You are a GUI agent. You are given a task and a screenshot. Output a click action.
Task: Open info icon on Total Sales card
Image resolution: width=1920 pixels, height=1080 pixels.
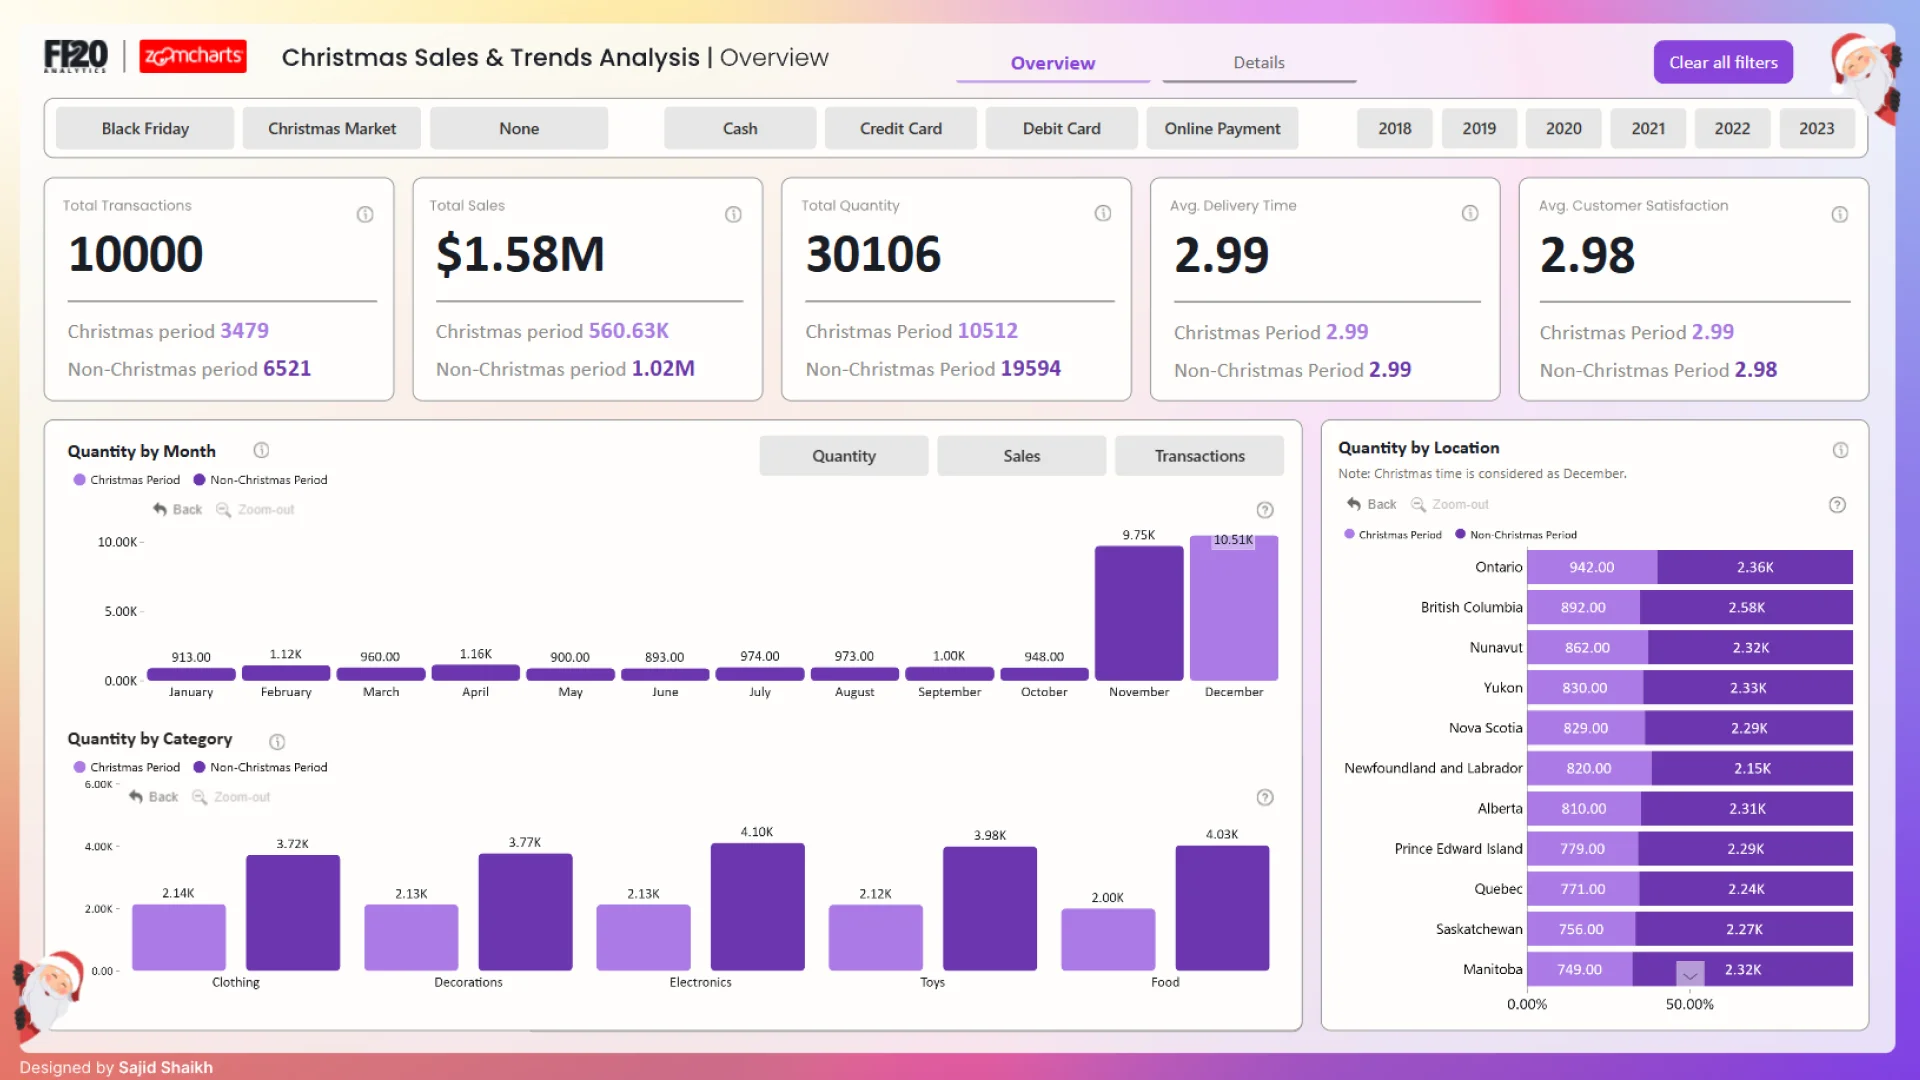pyautogui.click(x=733, y=214)
